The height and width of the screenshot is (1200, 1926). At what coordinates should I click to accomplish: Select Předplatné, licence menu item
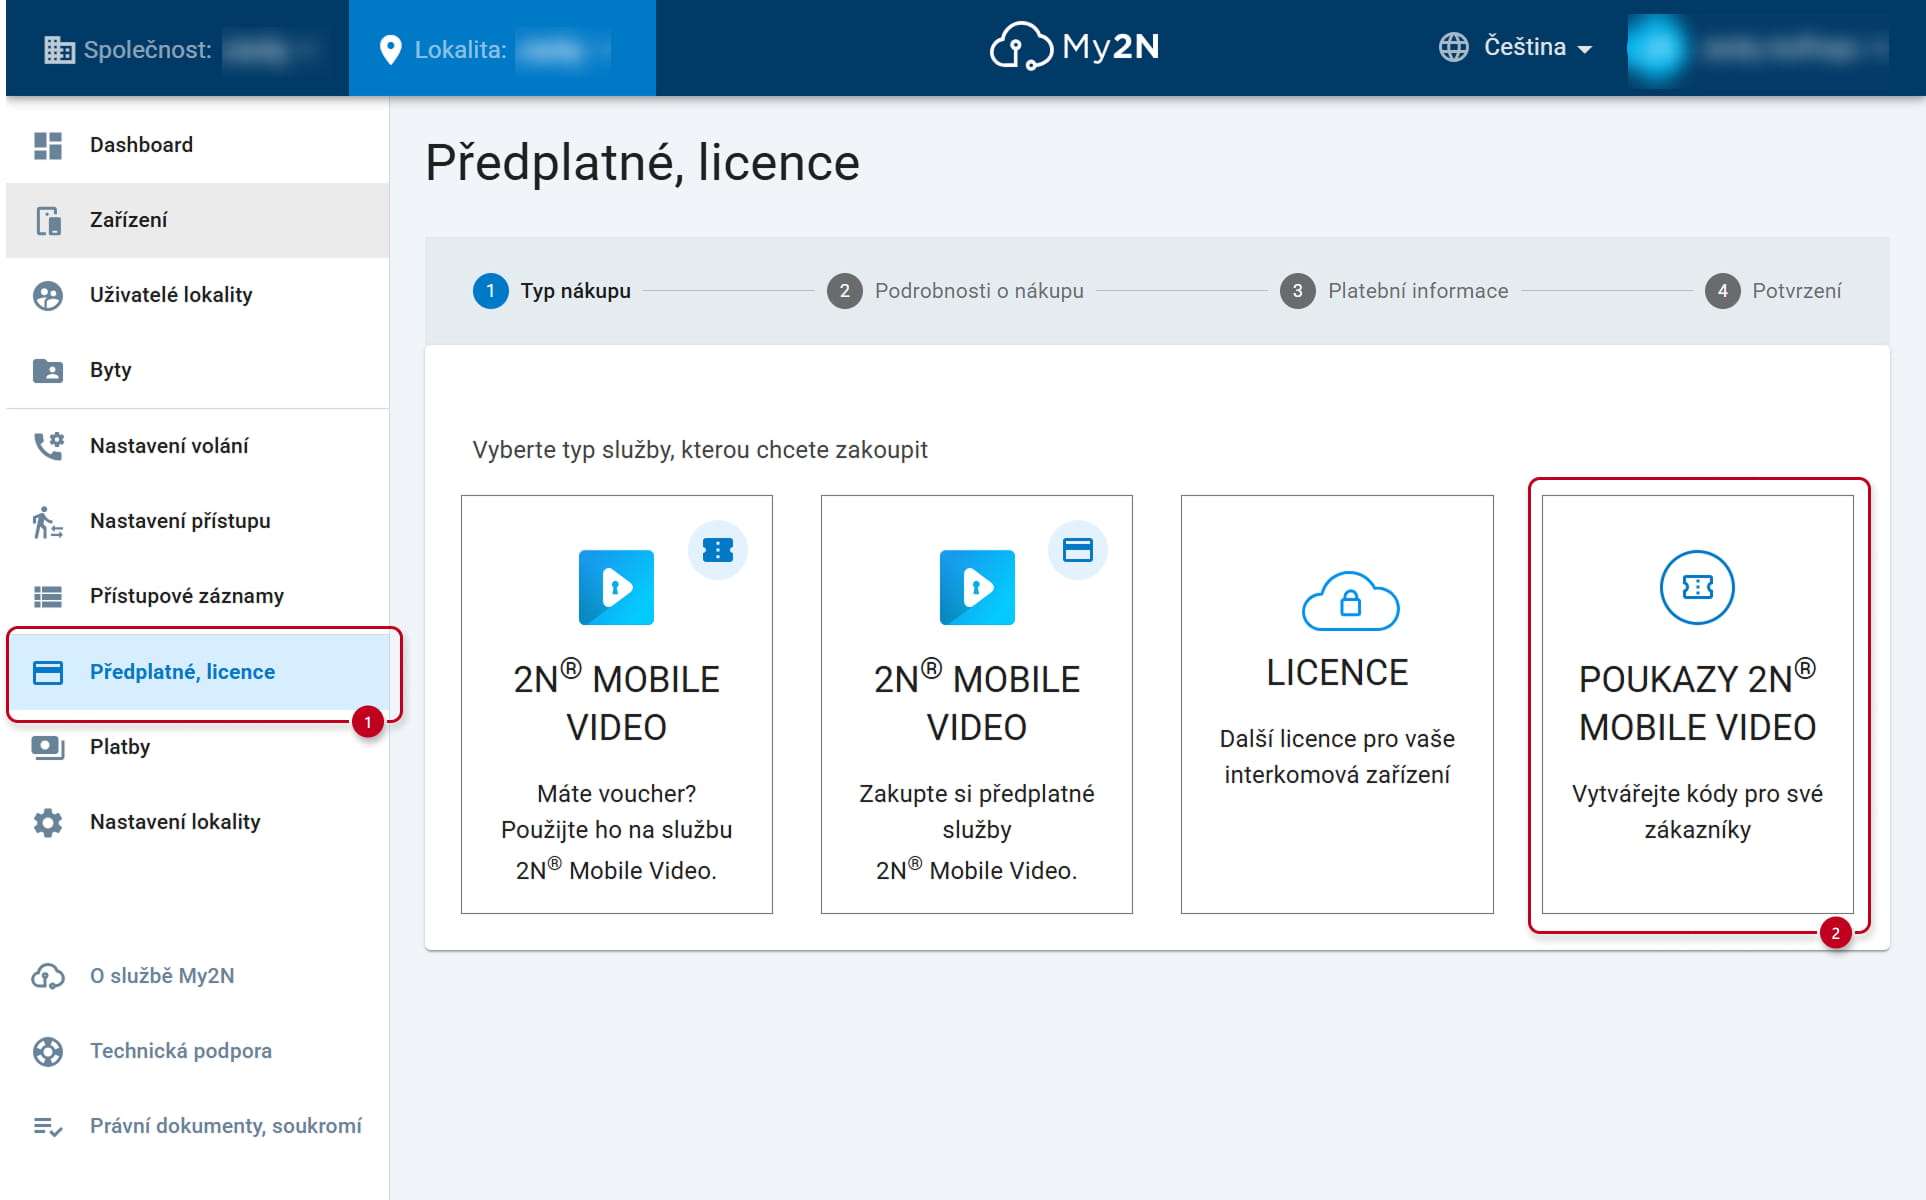pyautogui.click(x=197, y=672)
